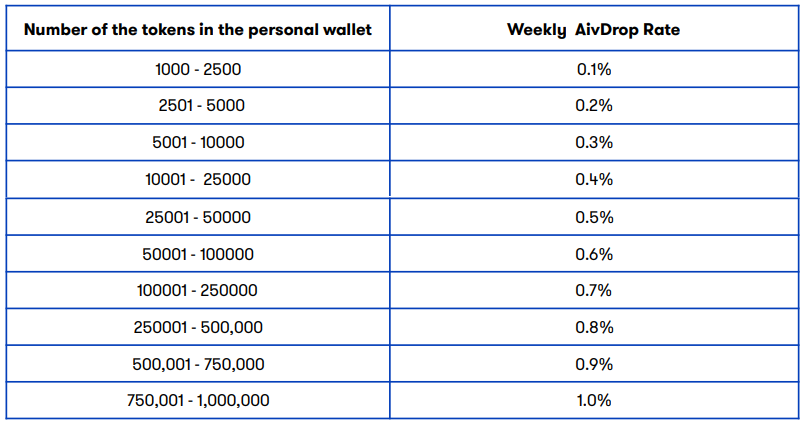Click the 'Number of the tokens' column header
This screenshot has height=425, width=805.
(x=198, y=28)
